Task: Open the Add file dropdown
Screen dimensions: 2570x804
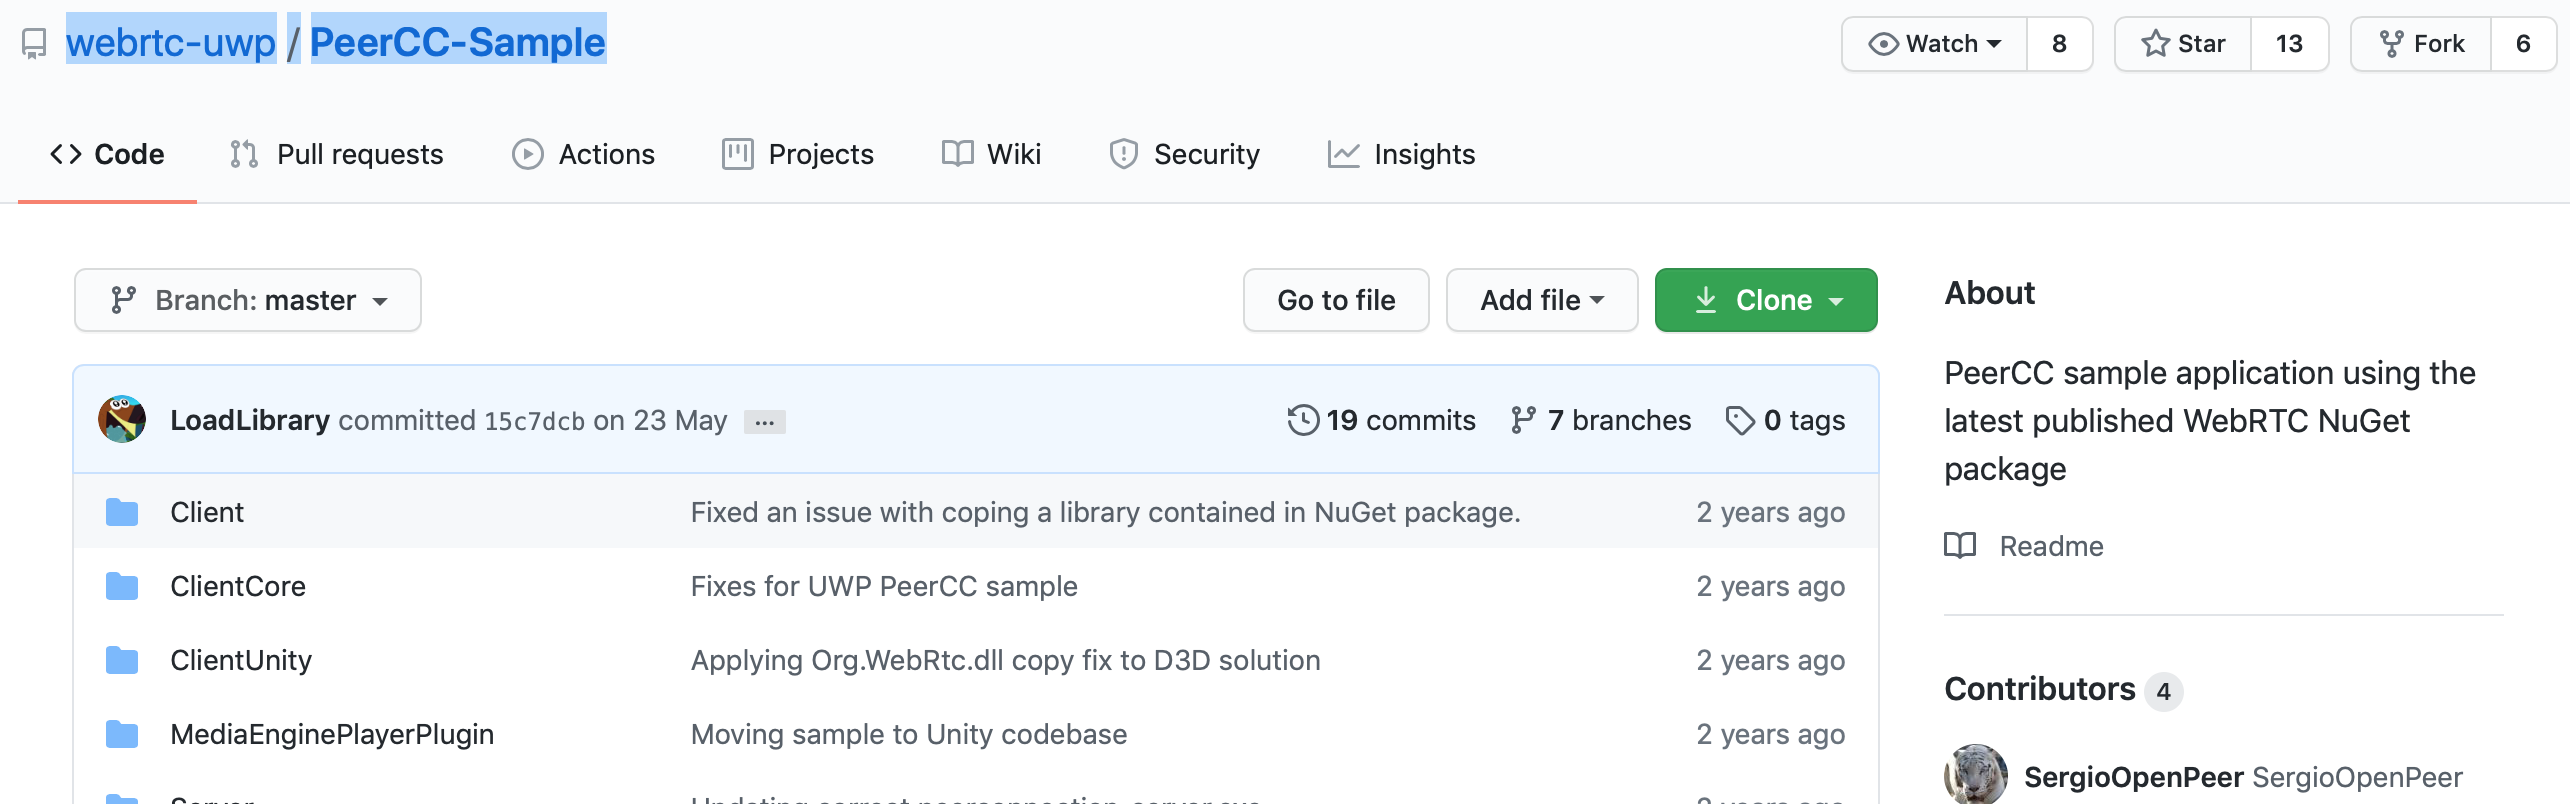Action: [1542, 300]
